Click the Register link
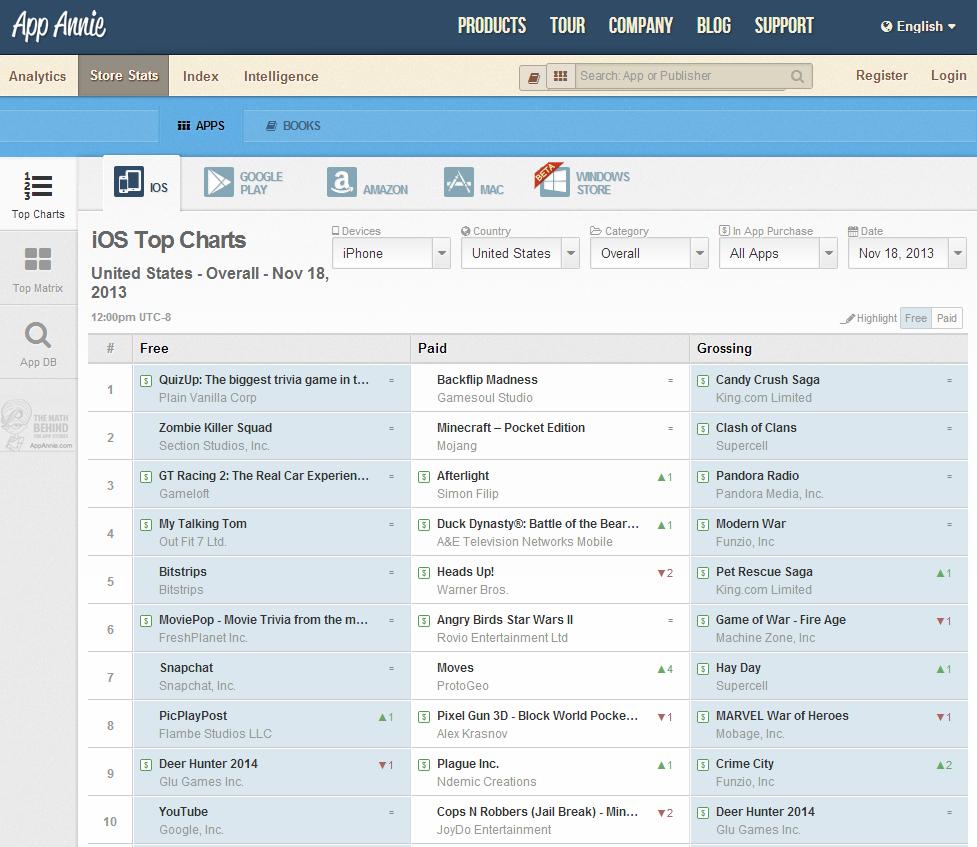 881,75
